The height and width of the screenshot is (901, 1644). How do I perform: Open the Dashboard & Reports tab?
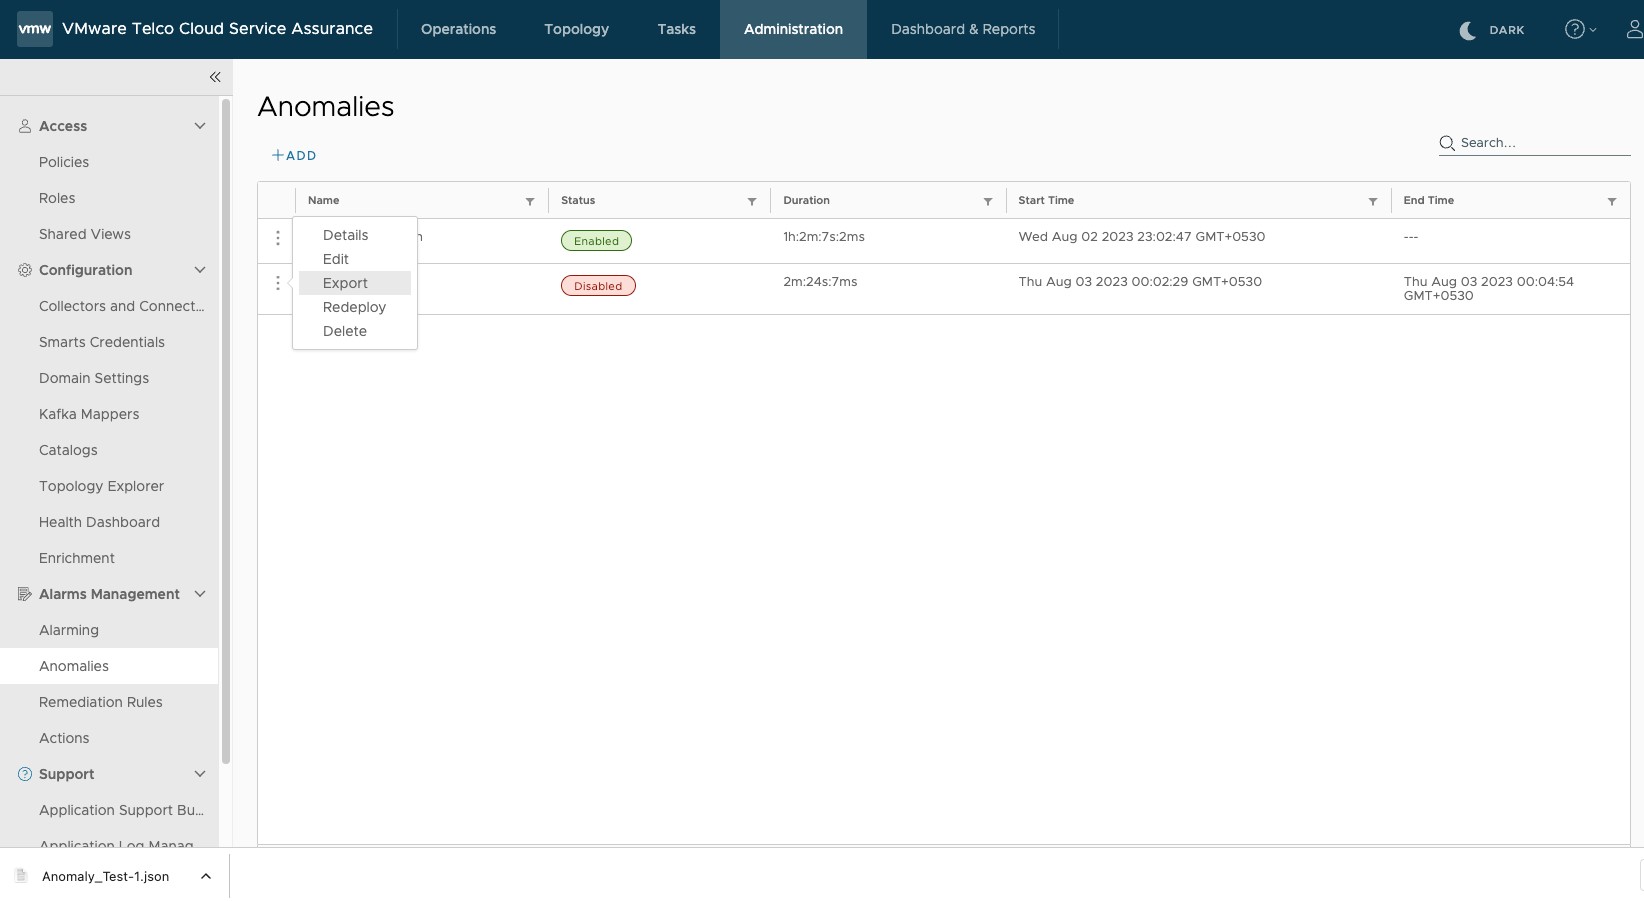tap(963, 29)
